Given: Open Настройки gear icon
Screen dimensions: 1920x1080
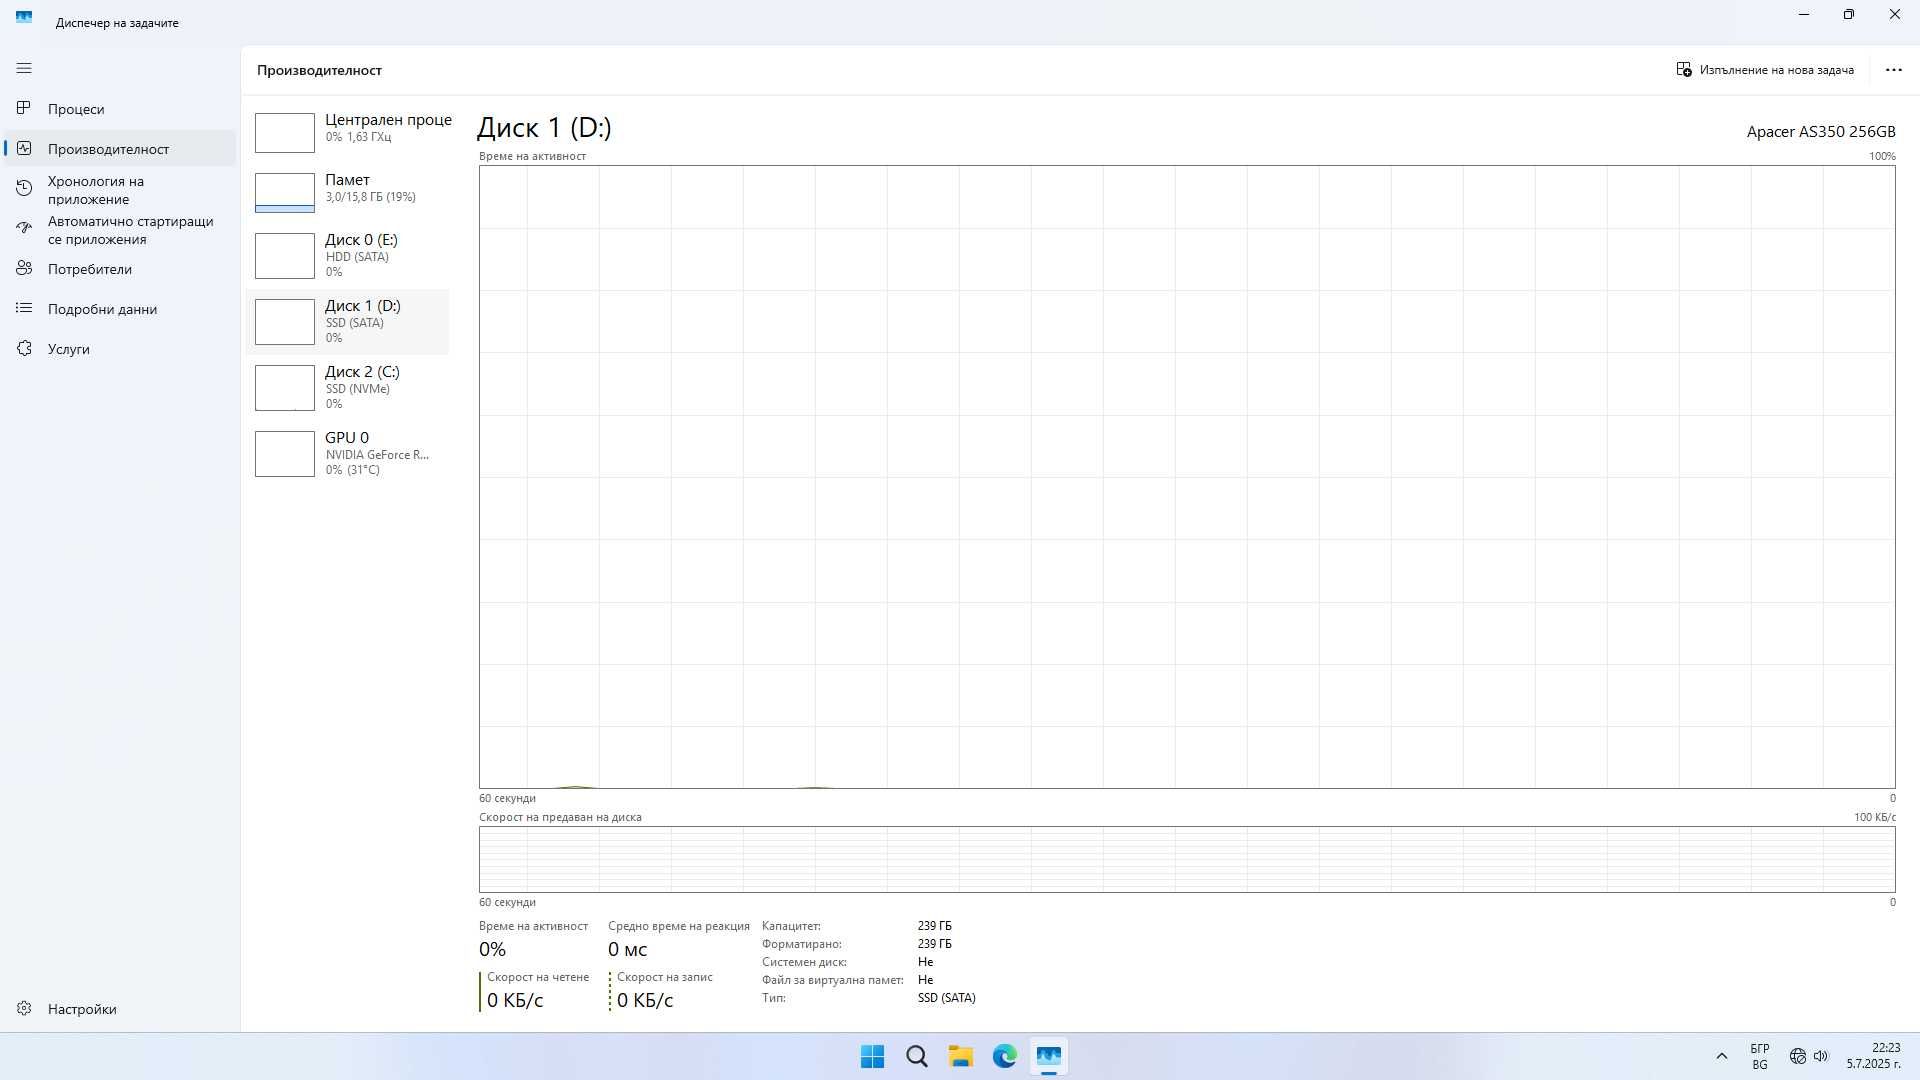Looking at the screenshot, I should pyautogui.click(x=24, y=1008).
